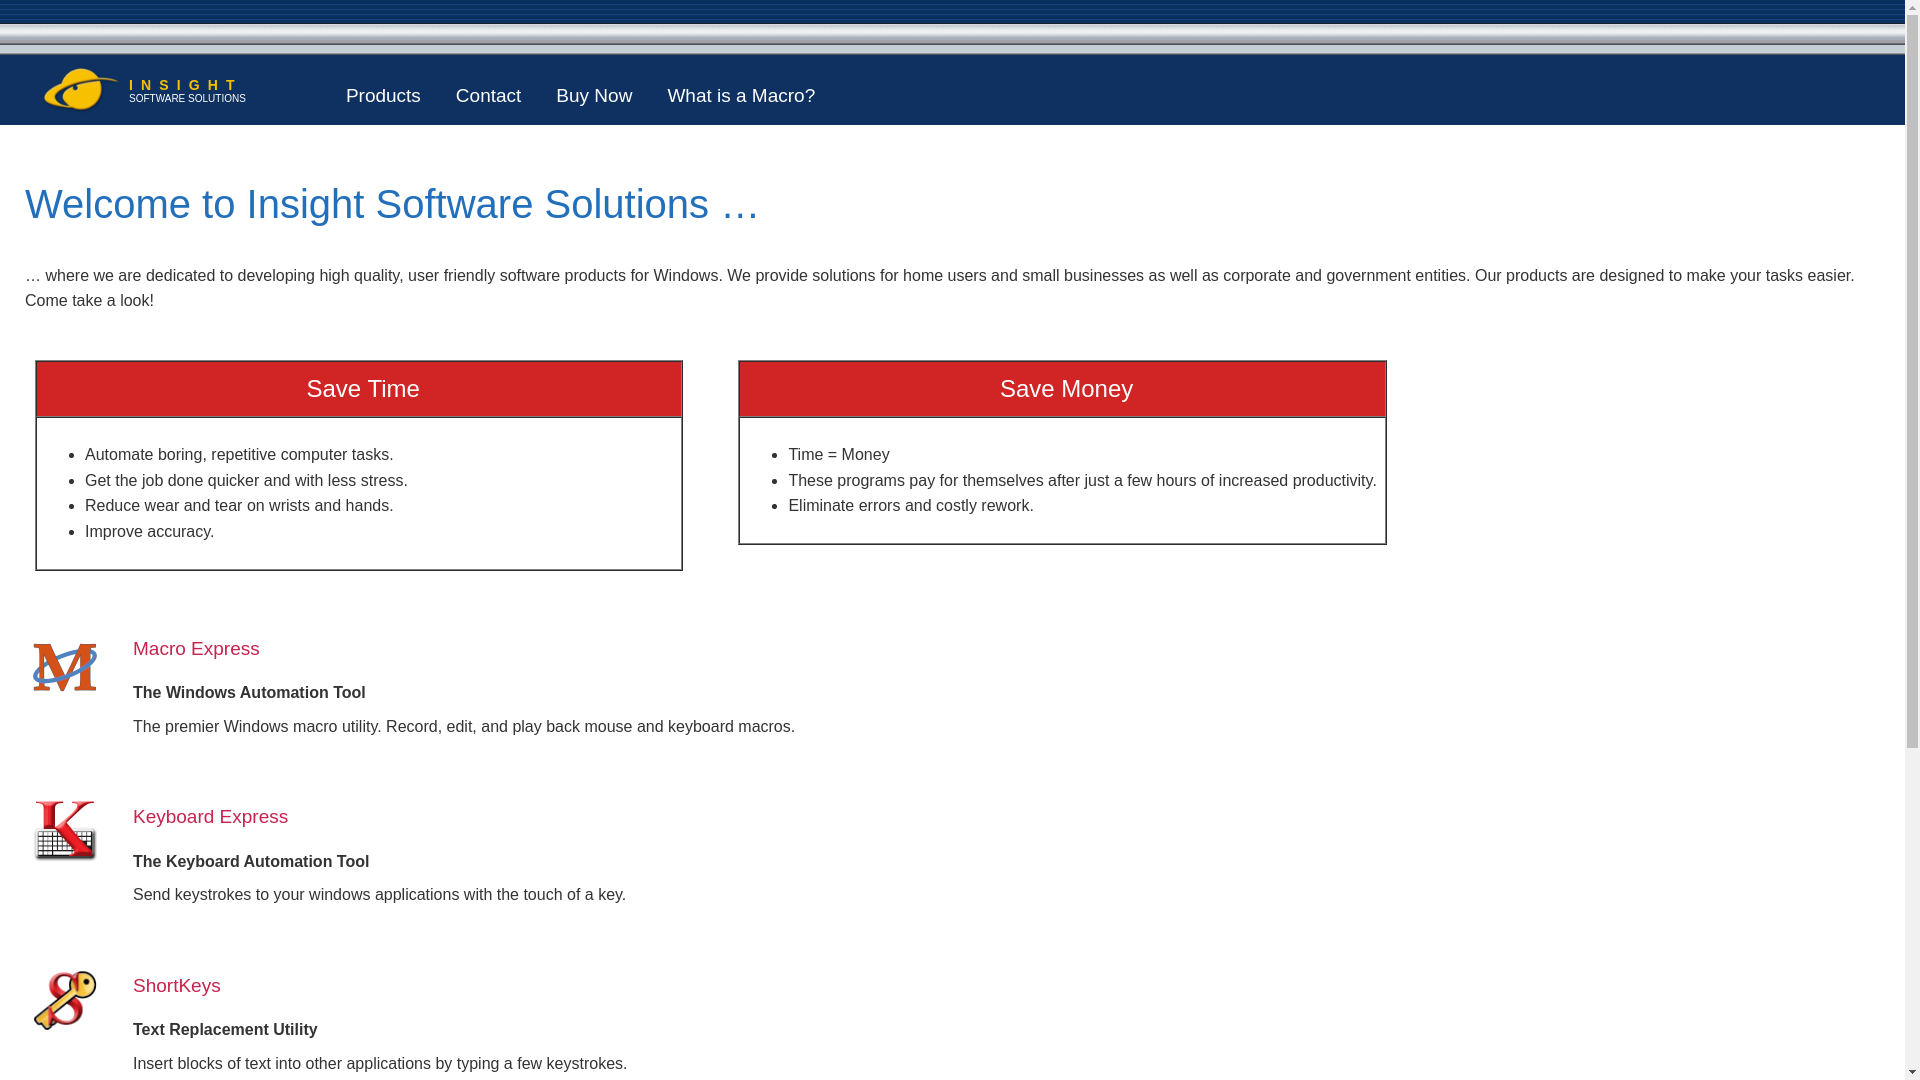
Task: Click 'The Keyboard Automation Tool' subtitle
Action: [x=251, y=861]
